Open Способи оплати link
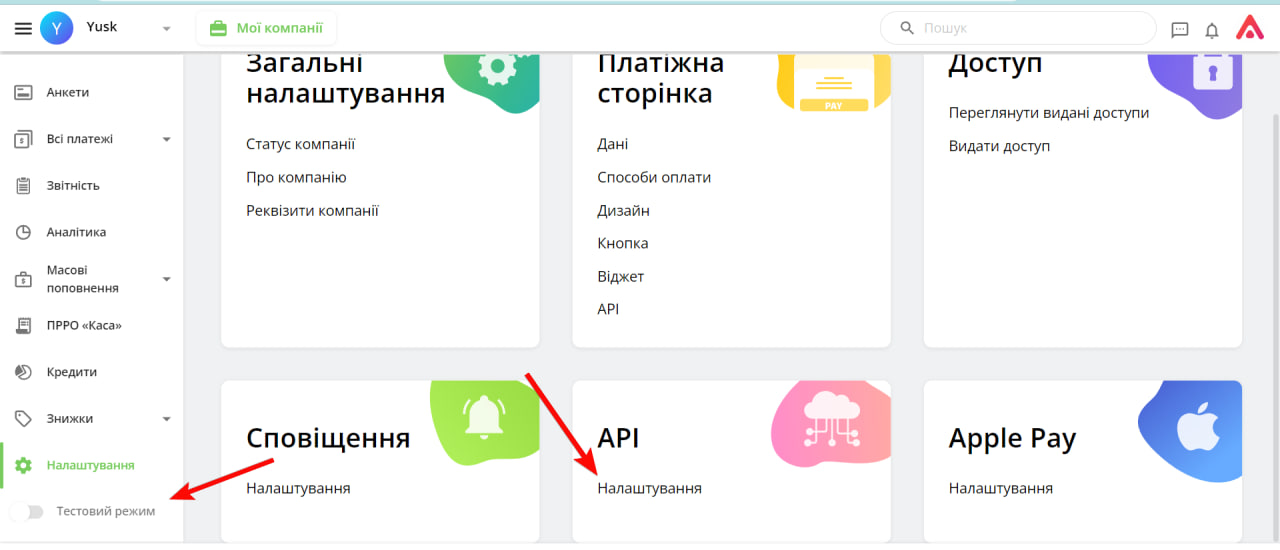The height and width of the screenshot is (550, 1280). click(x=654, y=177)
